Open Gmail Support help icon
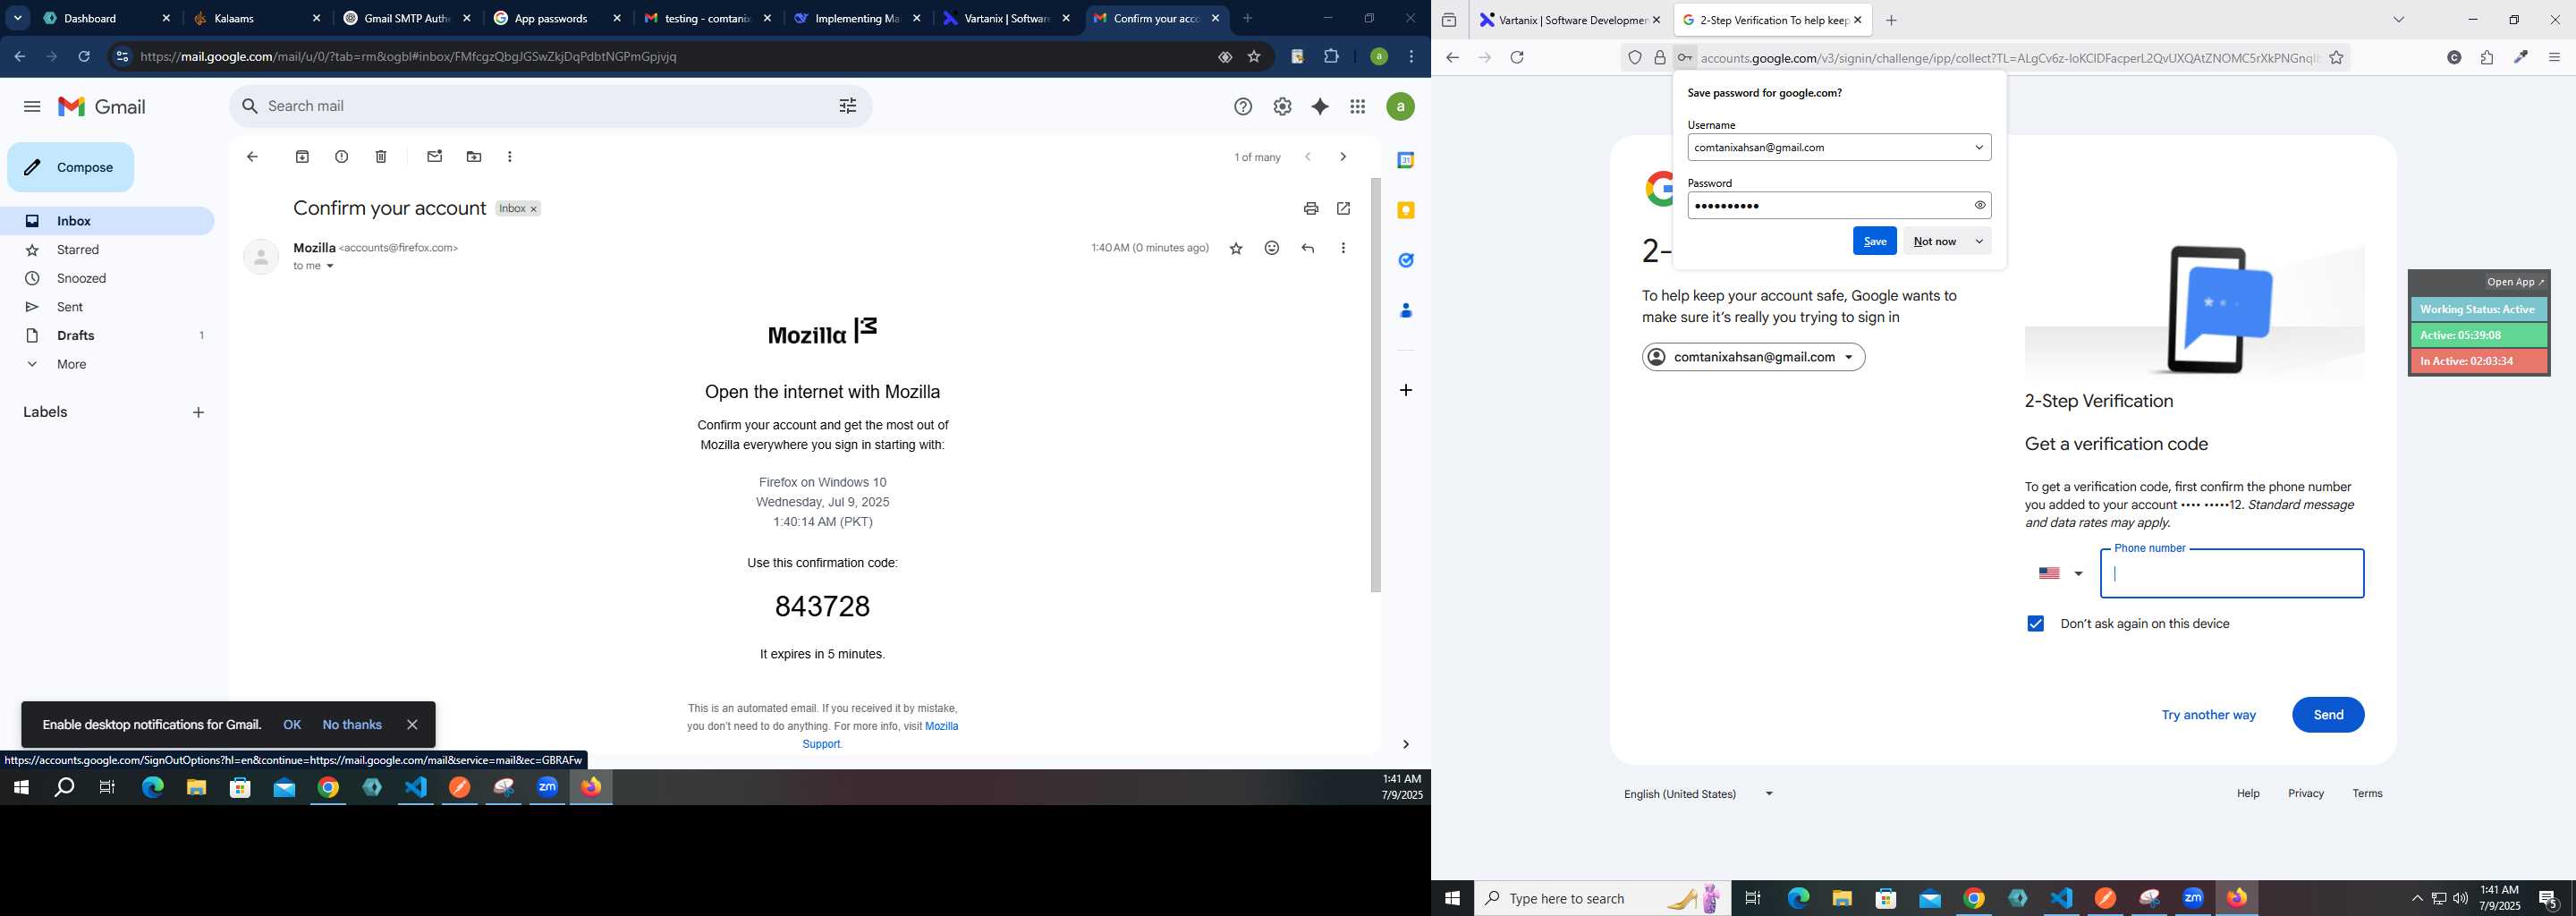 [1243, 106]
